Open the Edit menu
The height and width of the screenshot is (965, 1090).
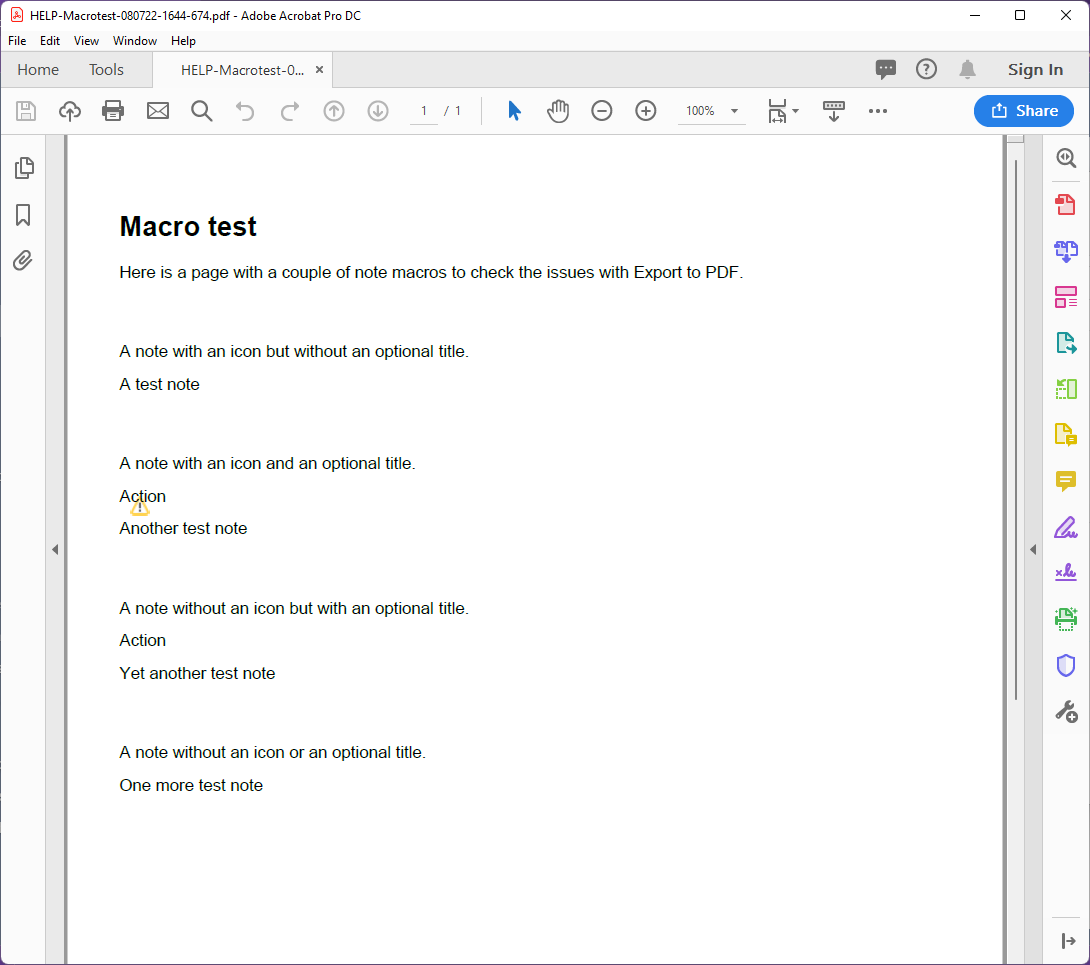pyautogui.click(x=50, y=41)
